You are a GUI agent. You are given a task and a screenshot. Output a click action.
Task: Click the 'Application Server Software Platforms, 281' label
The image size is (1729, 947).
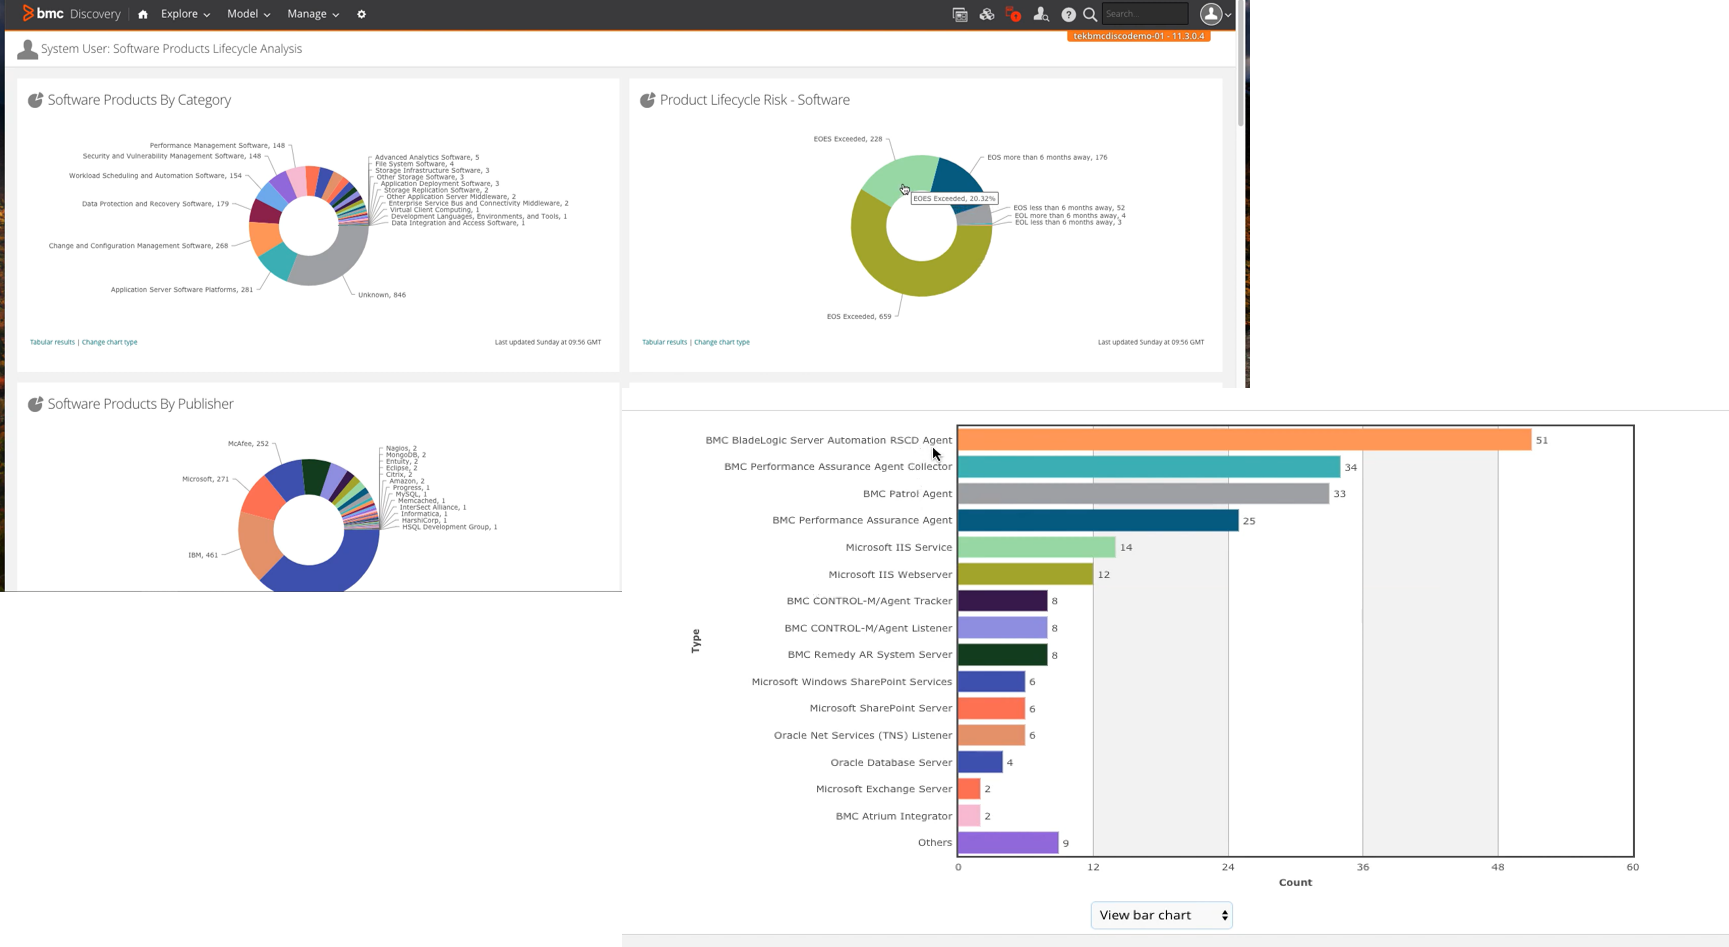[x=182, y=290]
